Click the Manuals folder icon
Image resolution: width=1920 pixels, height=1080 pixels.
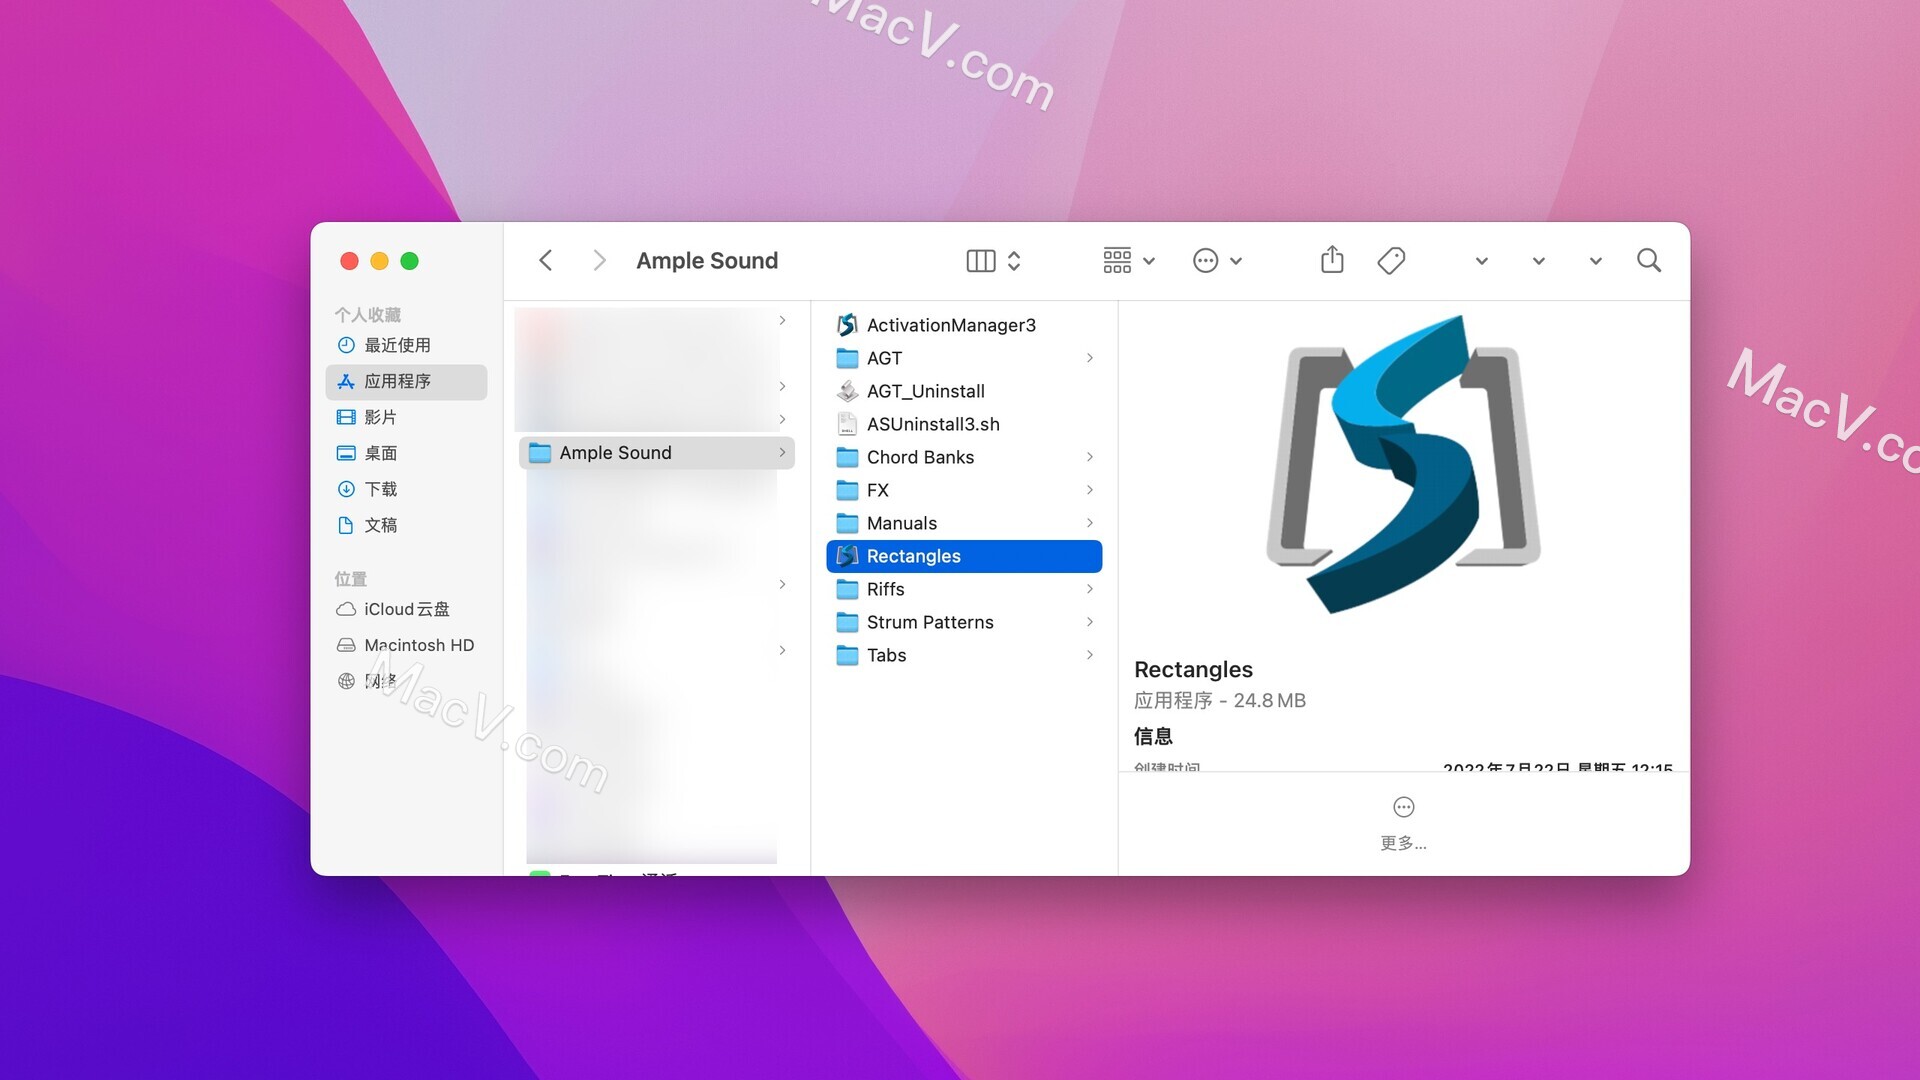(847, 523)
